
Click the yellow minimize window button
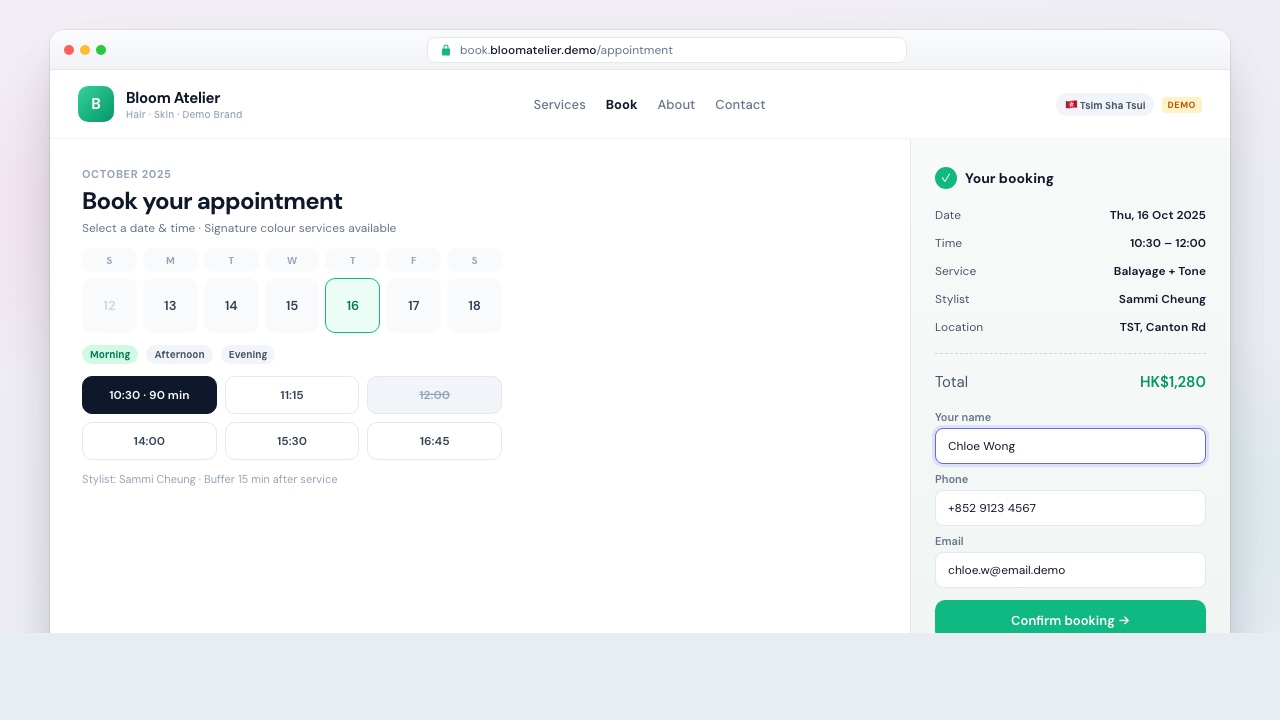pyautogui.click(x=85, y=50)
